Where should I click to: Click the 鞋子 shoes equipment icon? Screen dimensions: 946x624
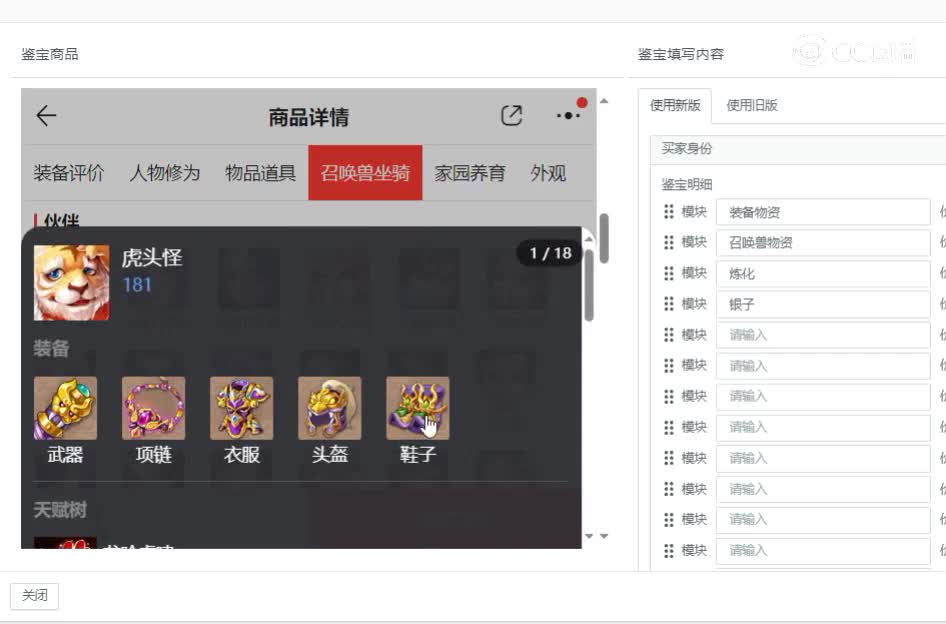coord(417,407)
